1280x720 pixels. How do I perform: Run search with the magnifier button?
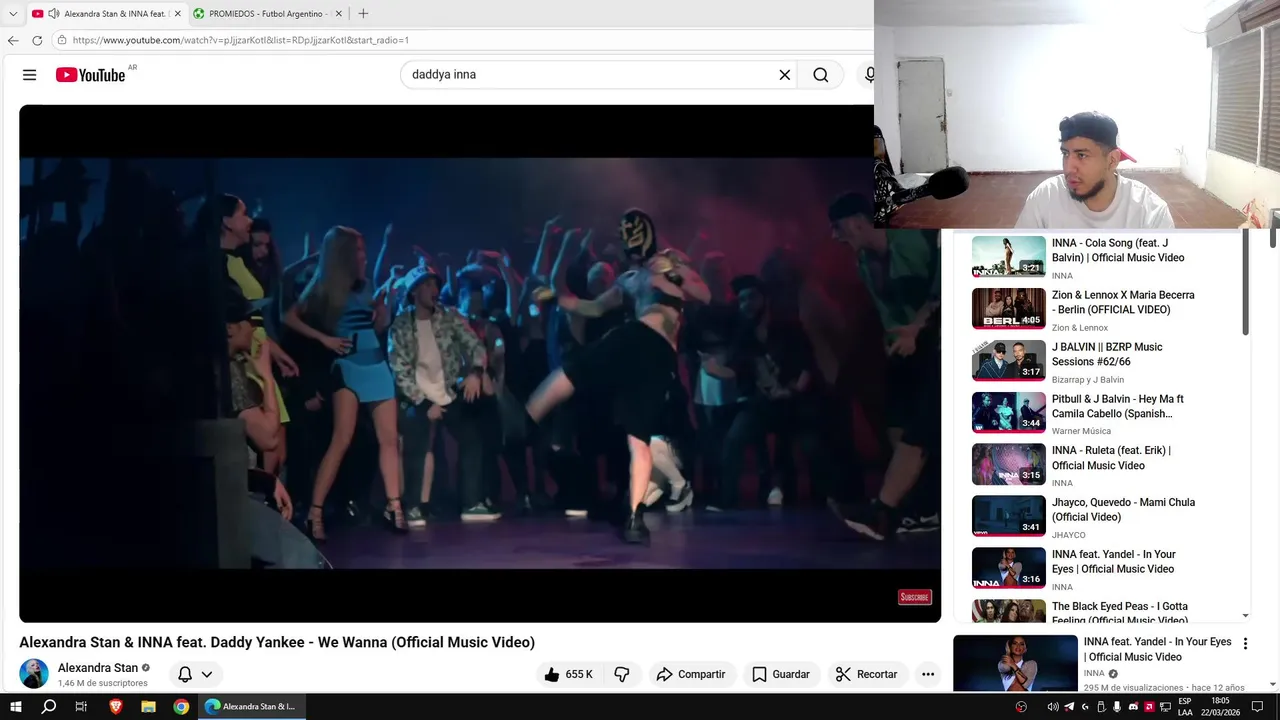[821, 75]
